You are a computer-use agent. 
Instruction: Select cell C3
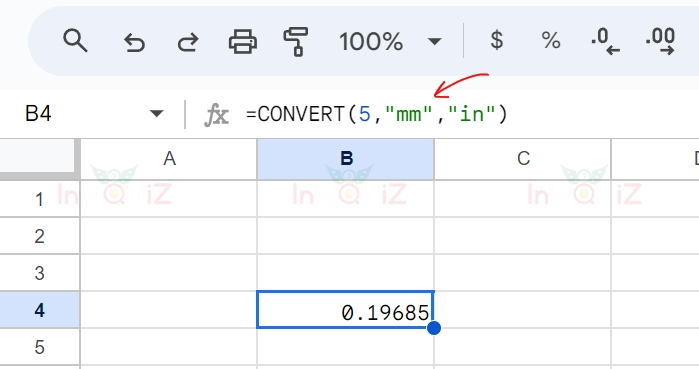pos(522,273)
